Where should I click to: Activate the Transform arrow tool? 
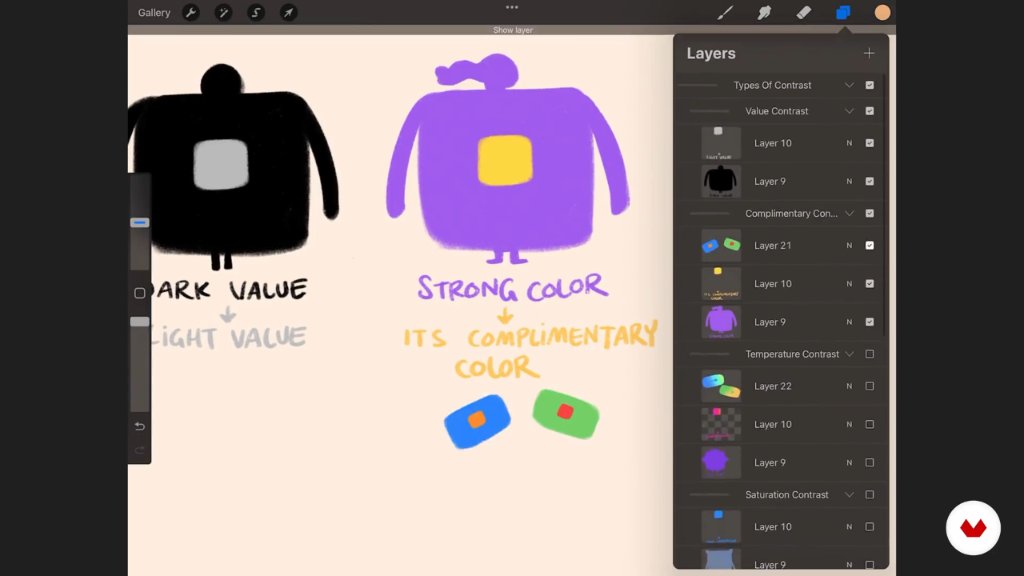[288, 12]
